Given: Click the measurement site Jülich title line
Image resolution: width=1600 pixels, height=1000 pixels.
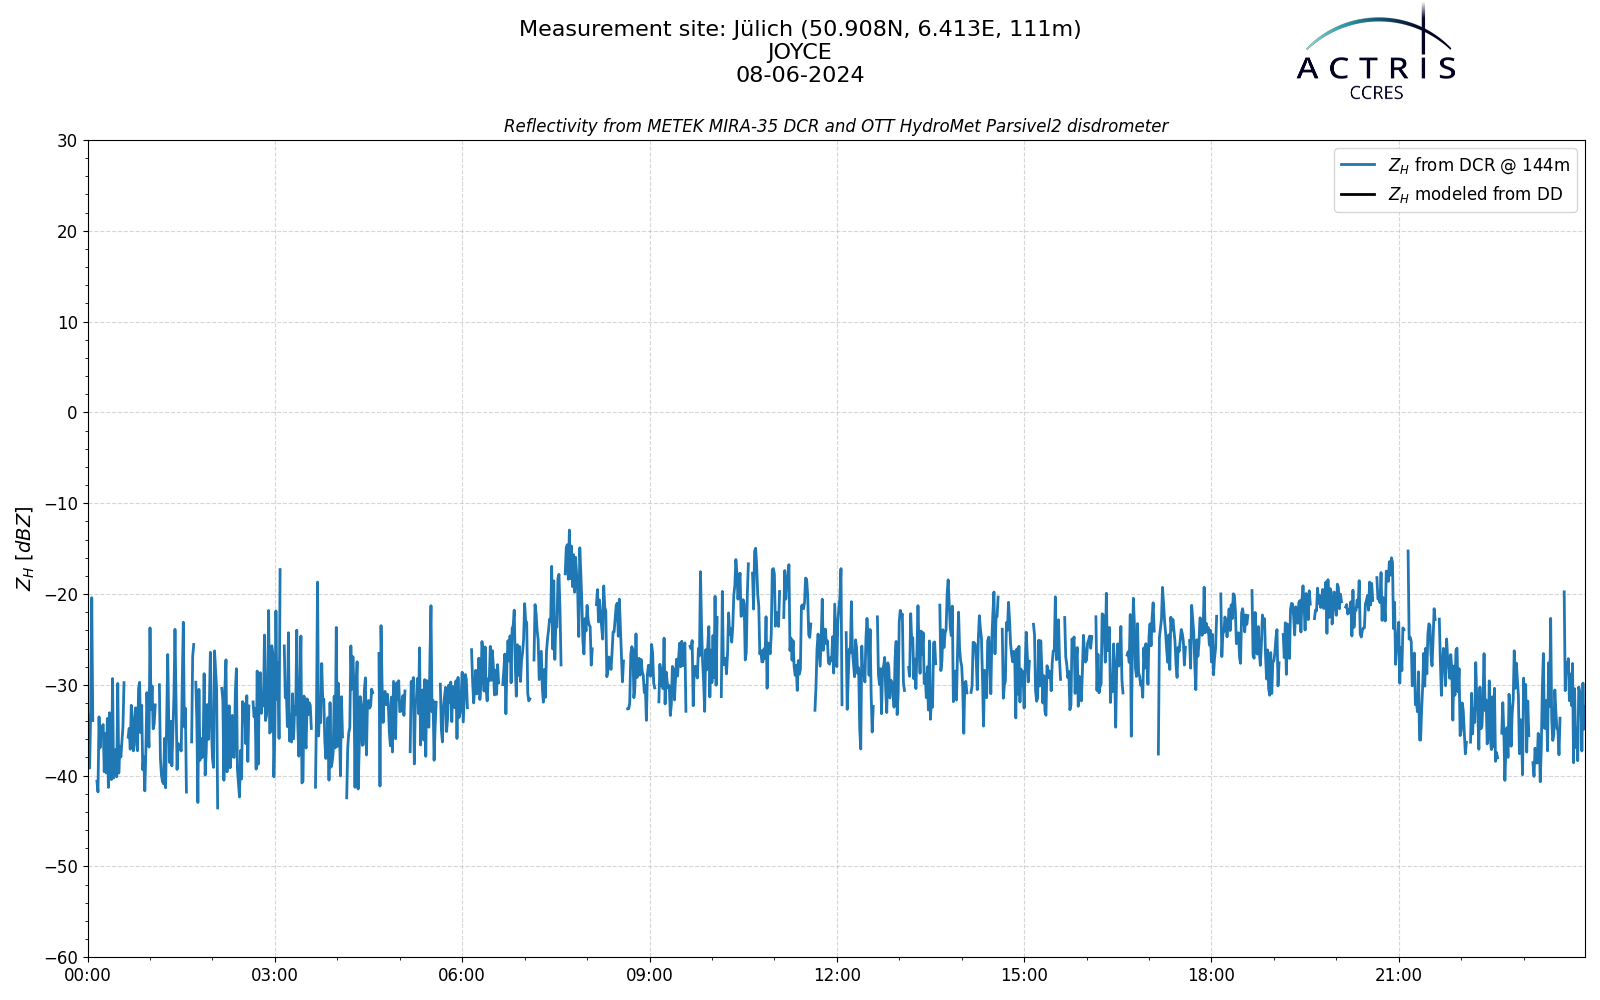Looking at the screenshot, I should 800,29.
